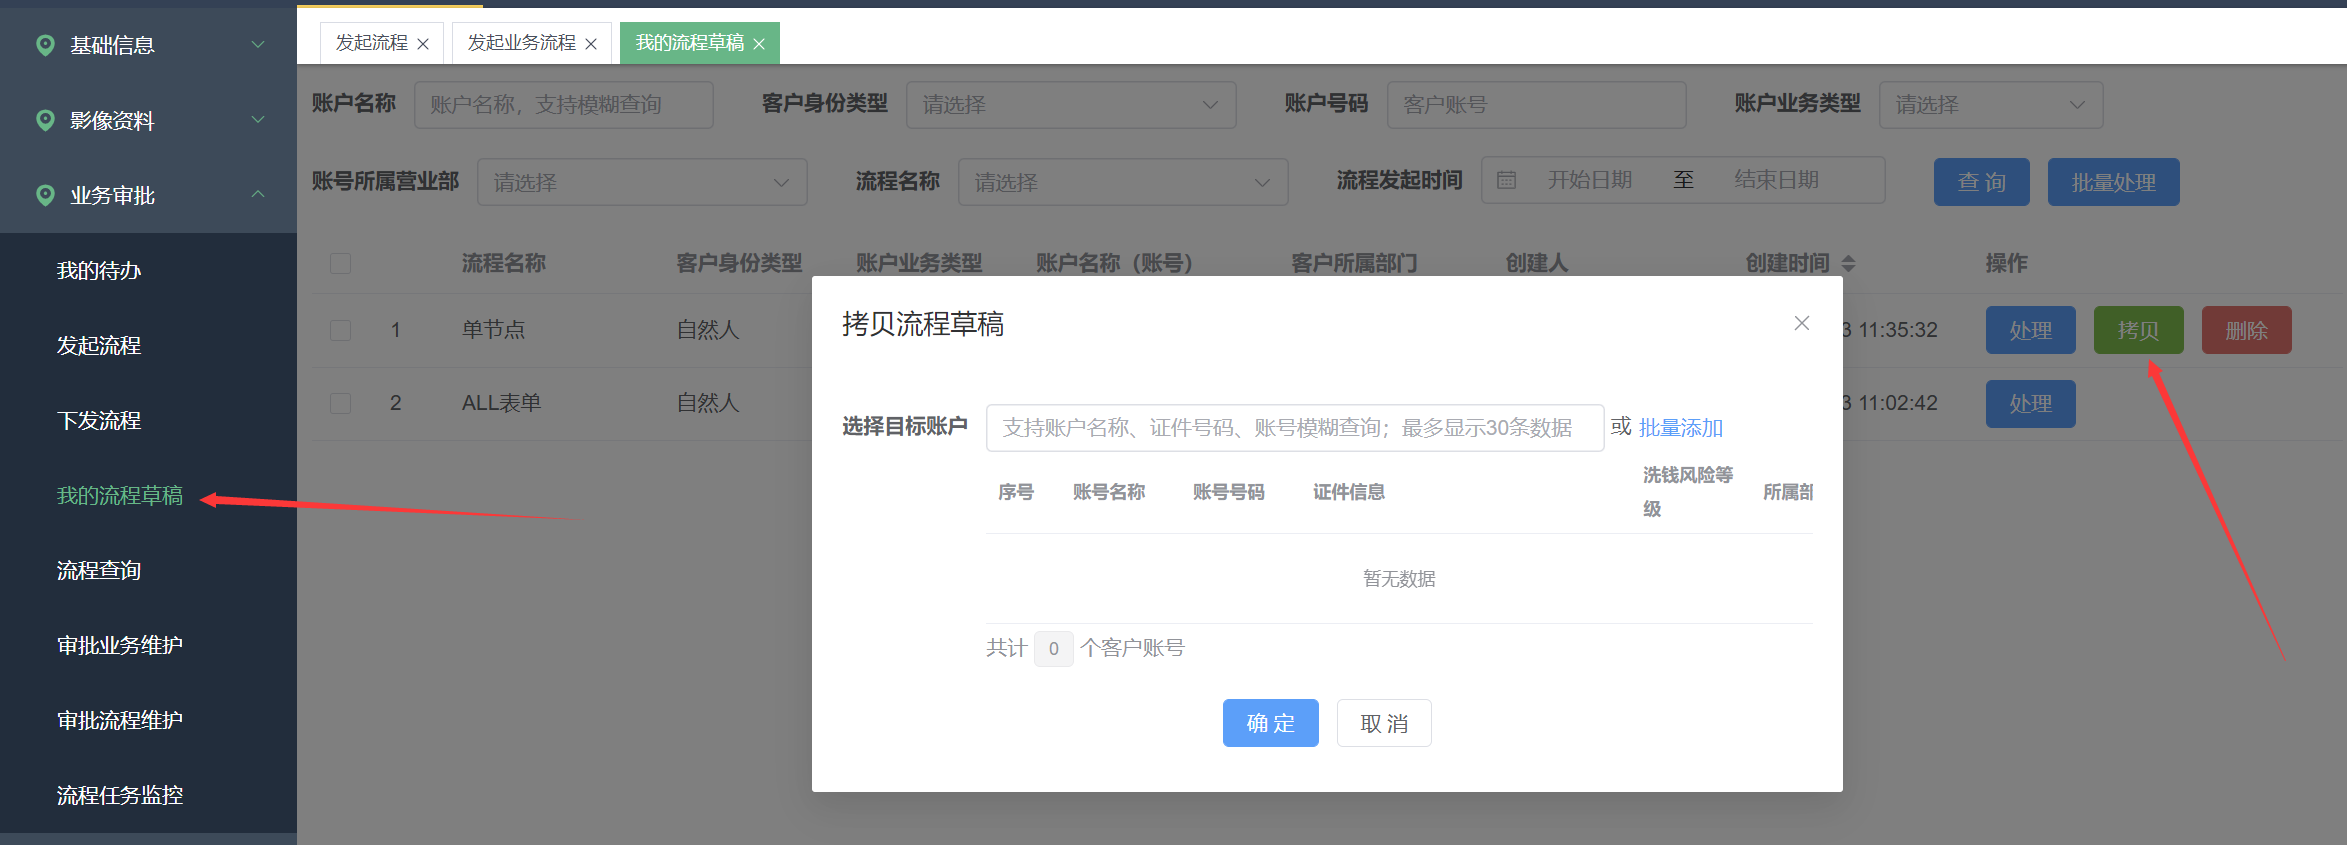The height and width of the screenshot is (845, 2347).
Task: Open the 客户身份类型 dropdown
Action: (1071, 105)
